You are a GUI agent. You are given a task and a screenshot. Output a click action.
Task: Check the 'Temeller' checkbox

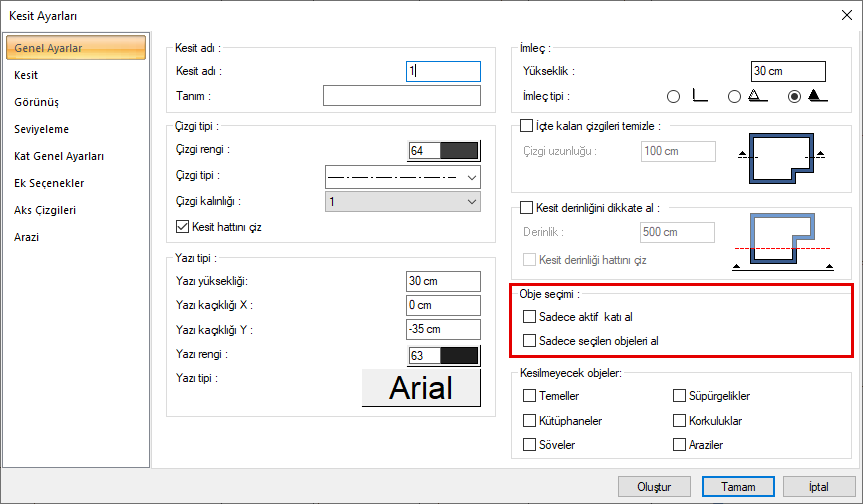point(529,396)
